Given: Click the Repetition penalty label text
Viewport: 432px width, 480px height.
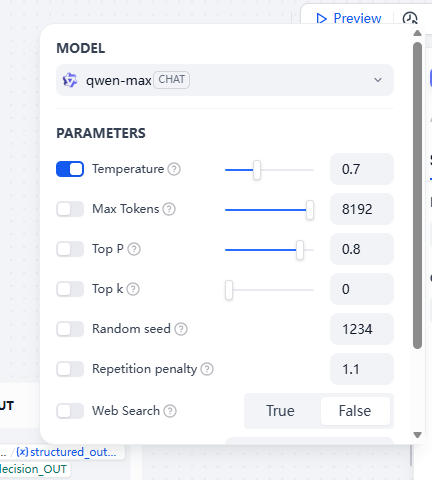Looking at the screenshot, I should click(x=144, y=369).
